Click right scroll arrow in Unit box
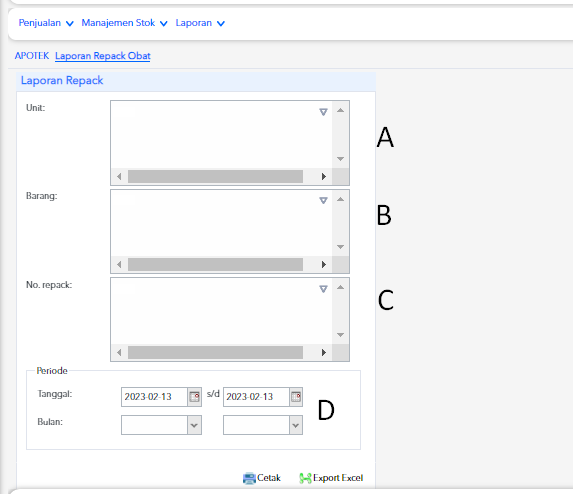Screen dimensions: 573x494 point(324,176)
